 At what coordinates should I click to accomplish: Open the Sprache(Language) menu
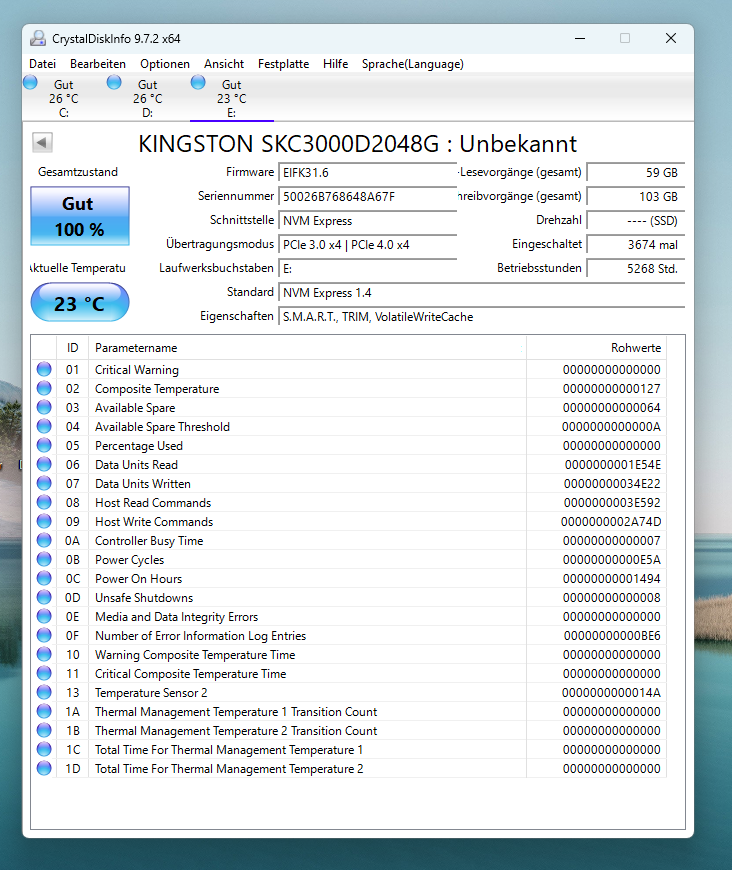[412, 64]
